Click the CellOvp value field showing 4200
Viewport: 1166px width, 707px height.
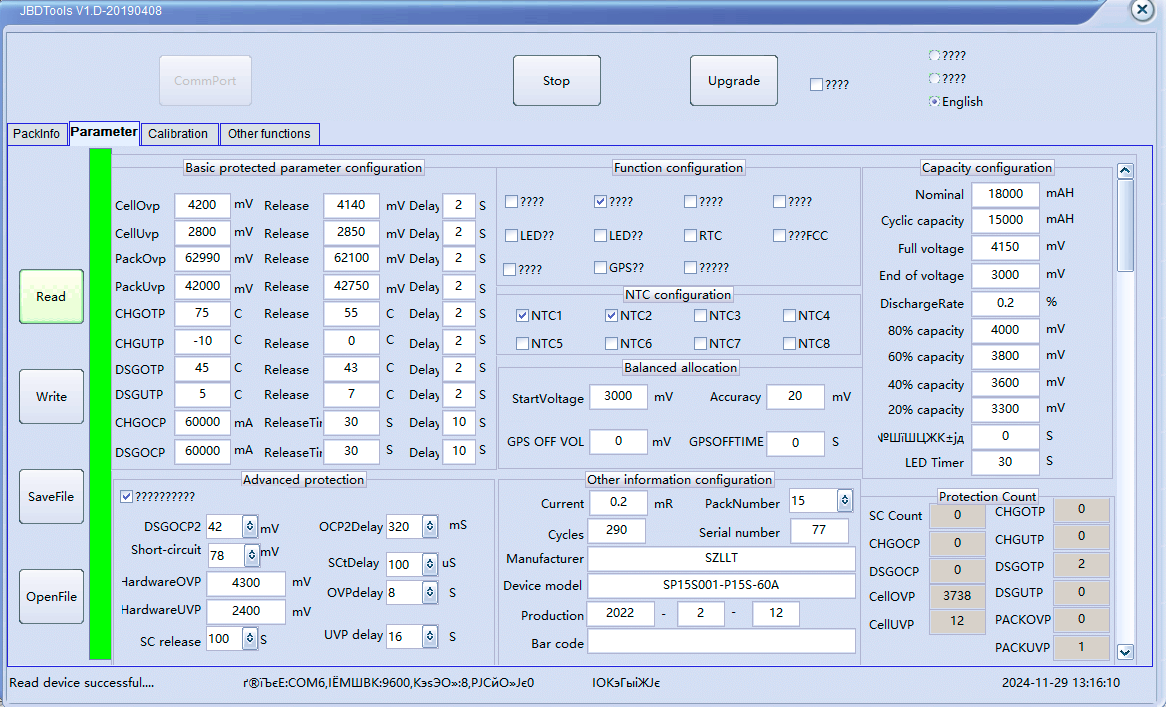(202, 205)
